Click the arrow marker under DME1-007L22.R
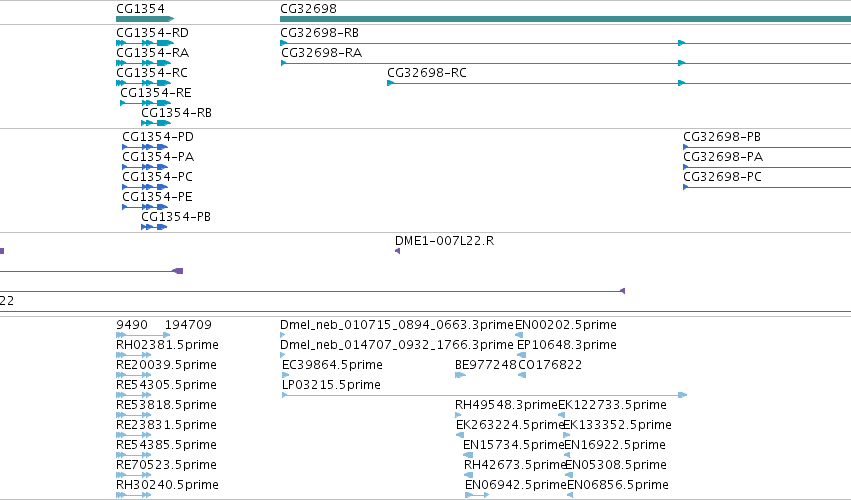This screenshot has height=500, width=851. click(x=397, y=251)
